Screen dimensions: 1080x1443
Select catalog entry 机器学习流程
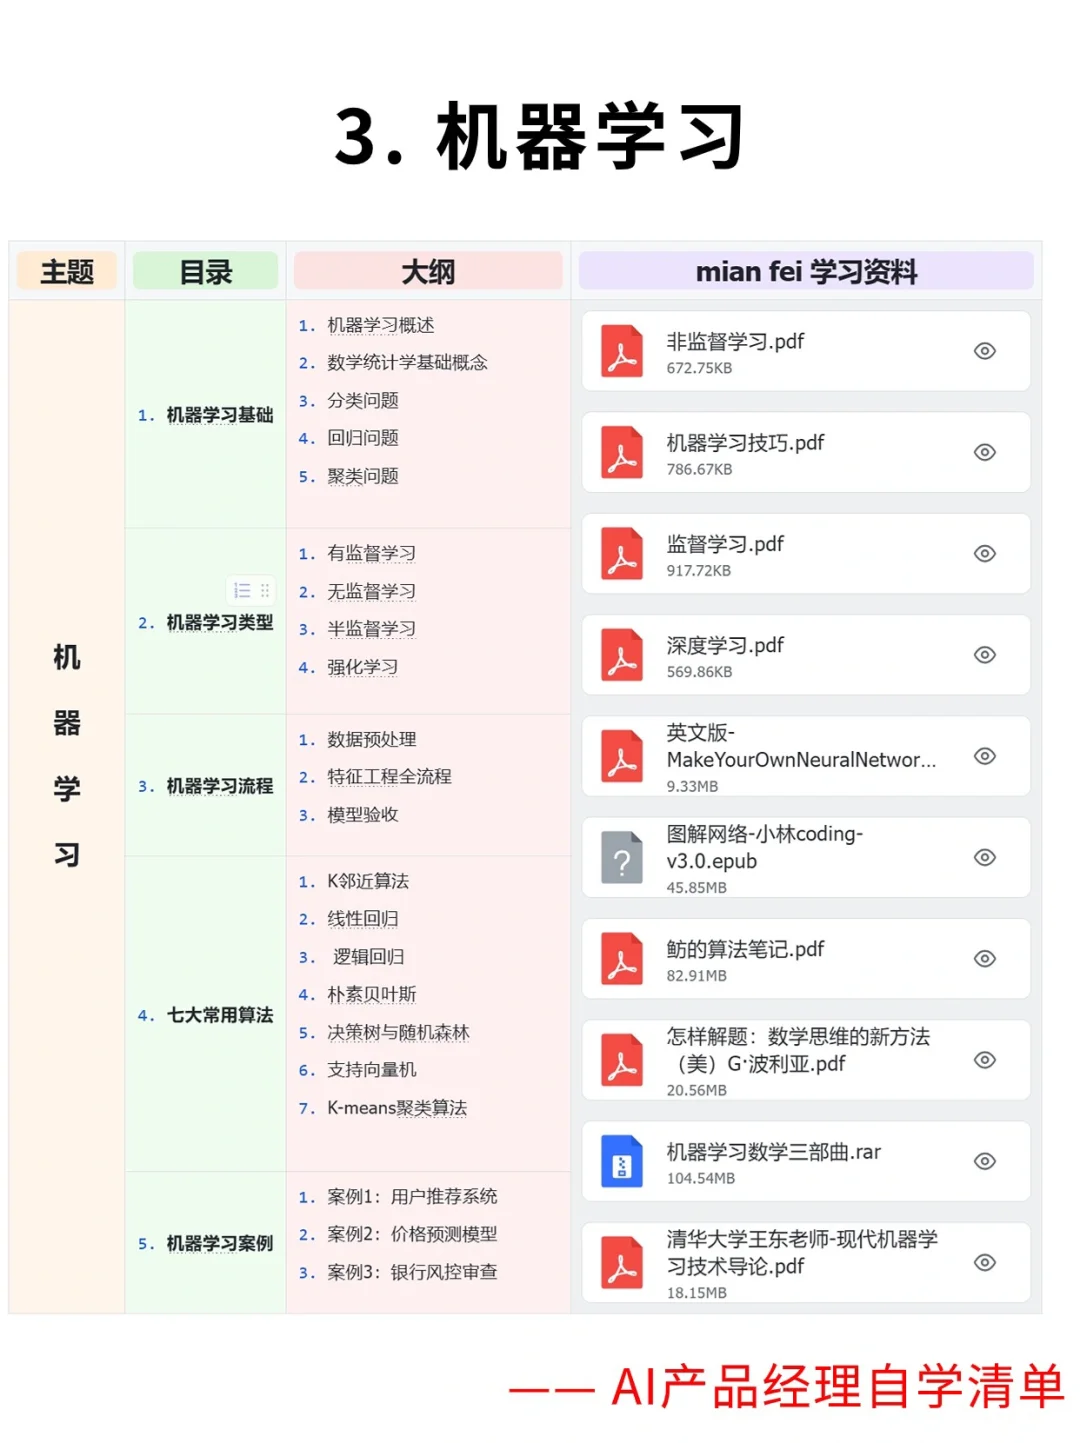[x=220, y=786]
